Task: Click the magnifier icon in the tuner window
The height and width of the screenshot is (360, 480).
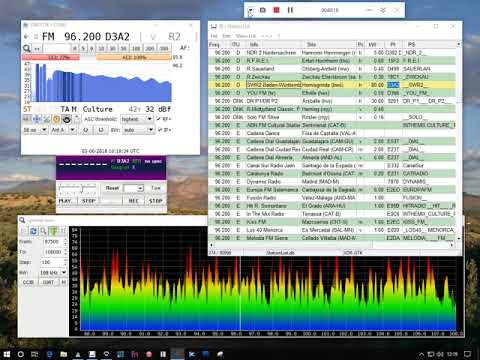Action: click(27, 48)
